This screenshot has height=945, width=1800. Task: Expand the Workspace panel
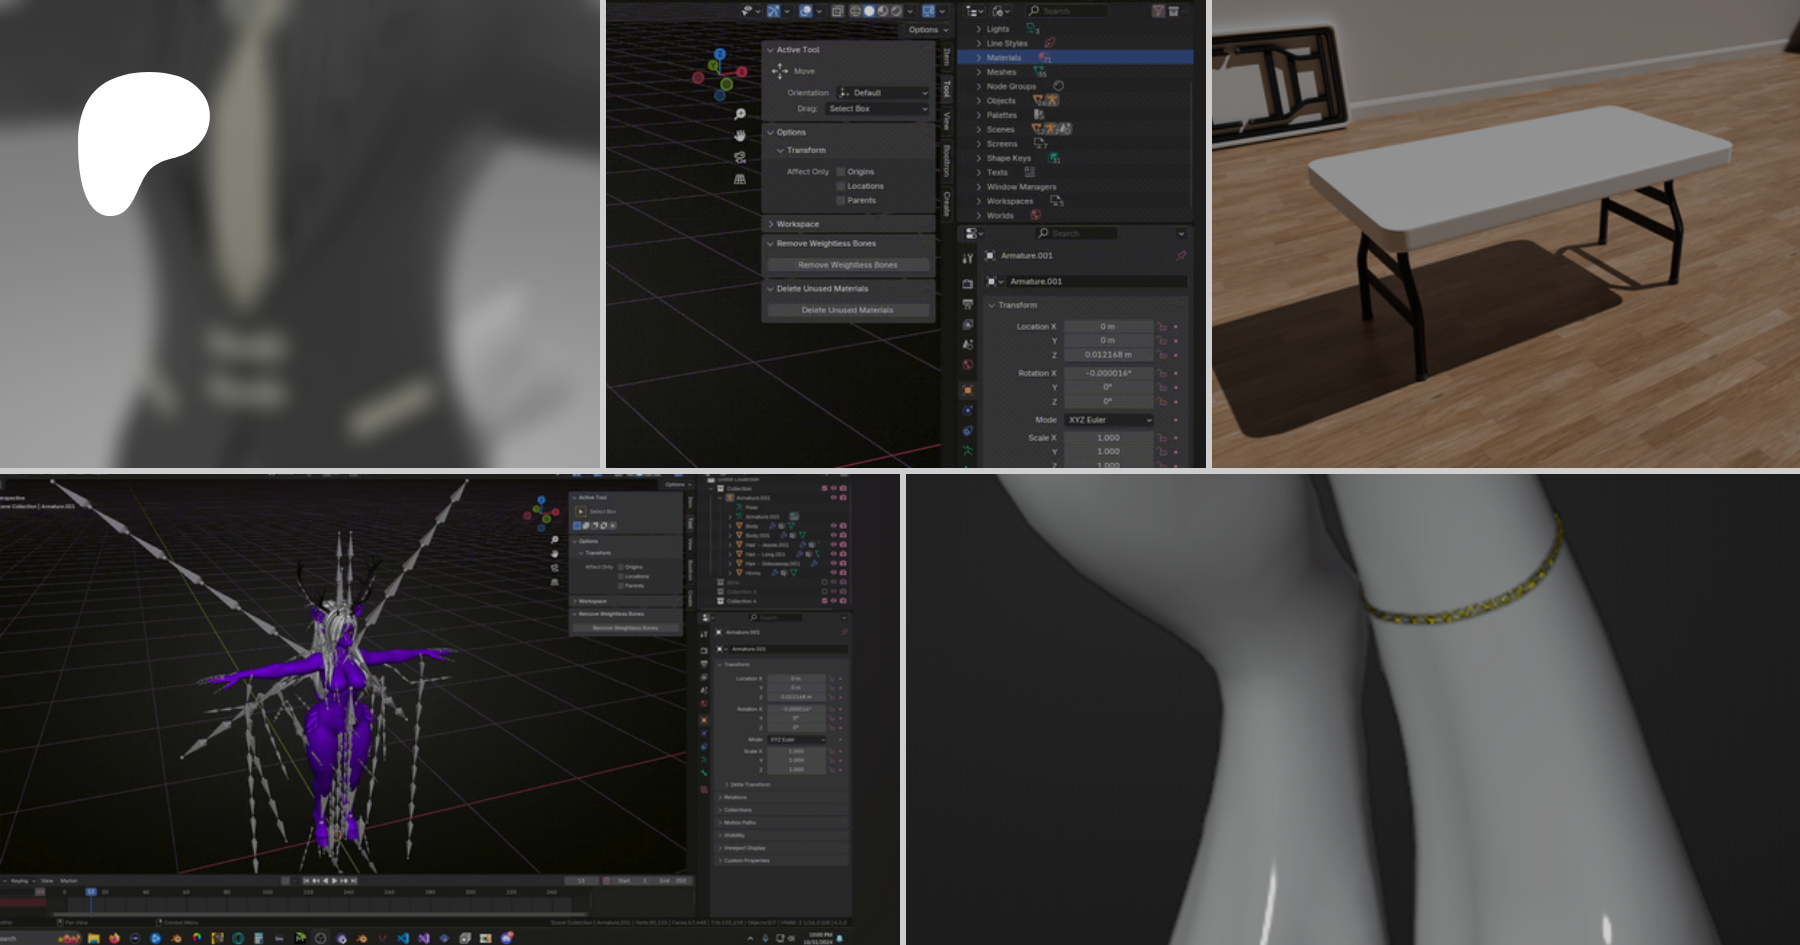797,224
